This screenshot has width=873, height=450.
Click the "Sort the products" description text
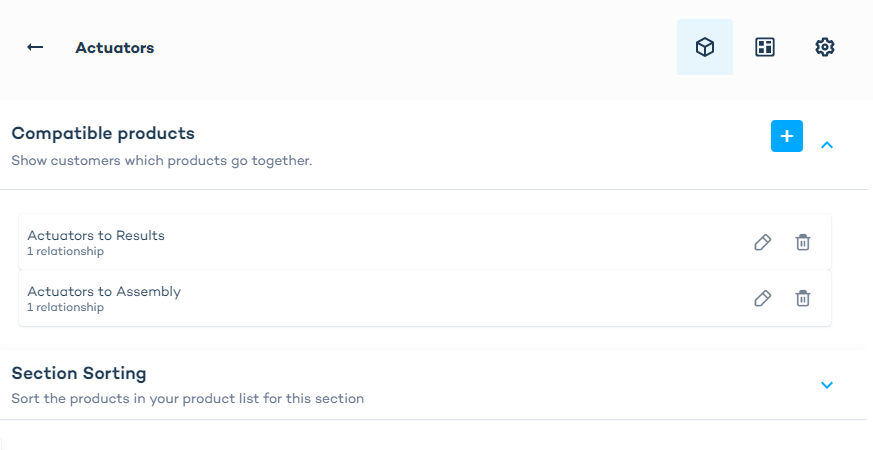pos(187,398)
